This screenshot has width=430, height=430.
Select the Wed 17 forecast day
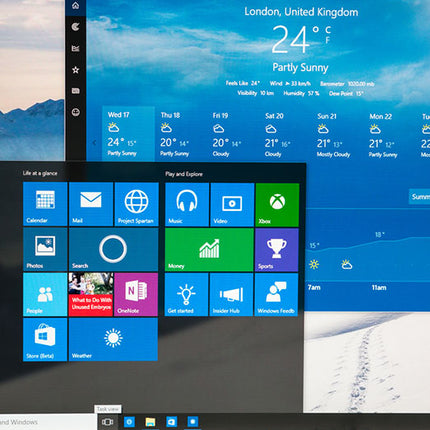coord(128,134)
